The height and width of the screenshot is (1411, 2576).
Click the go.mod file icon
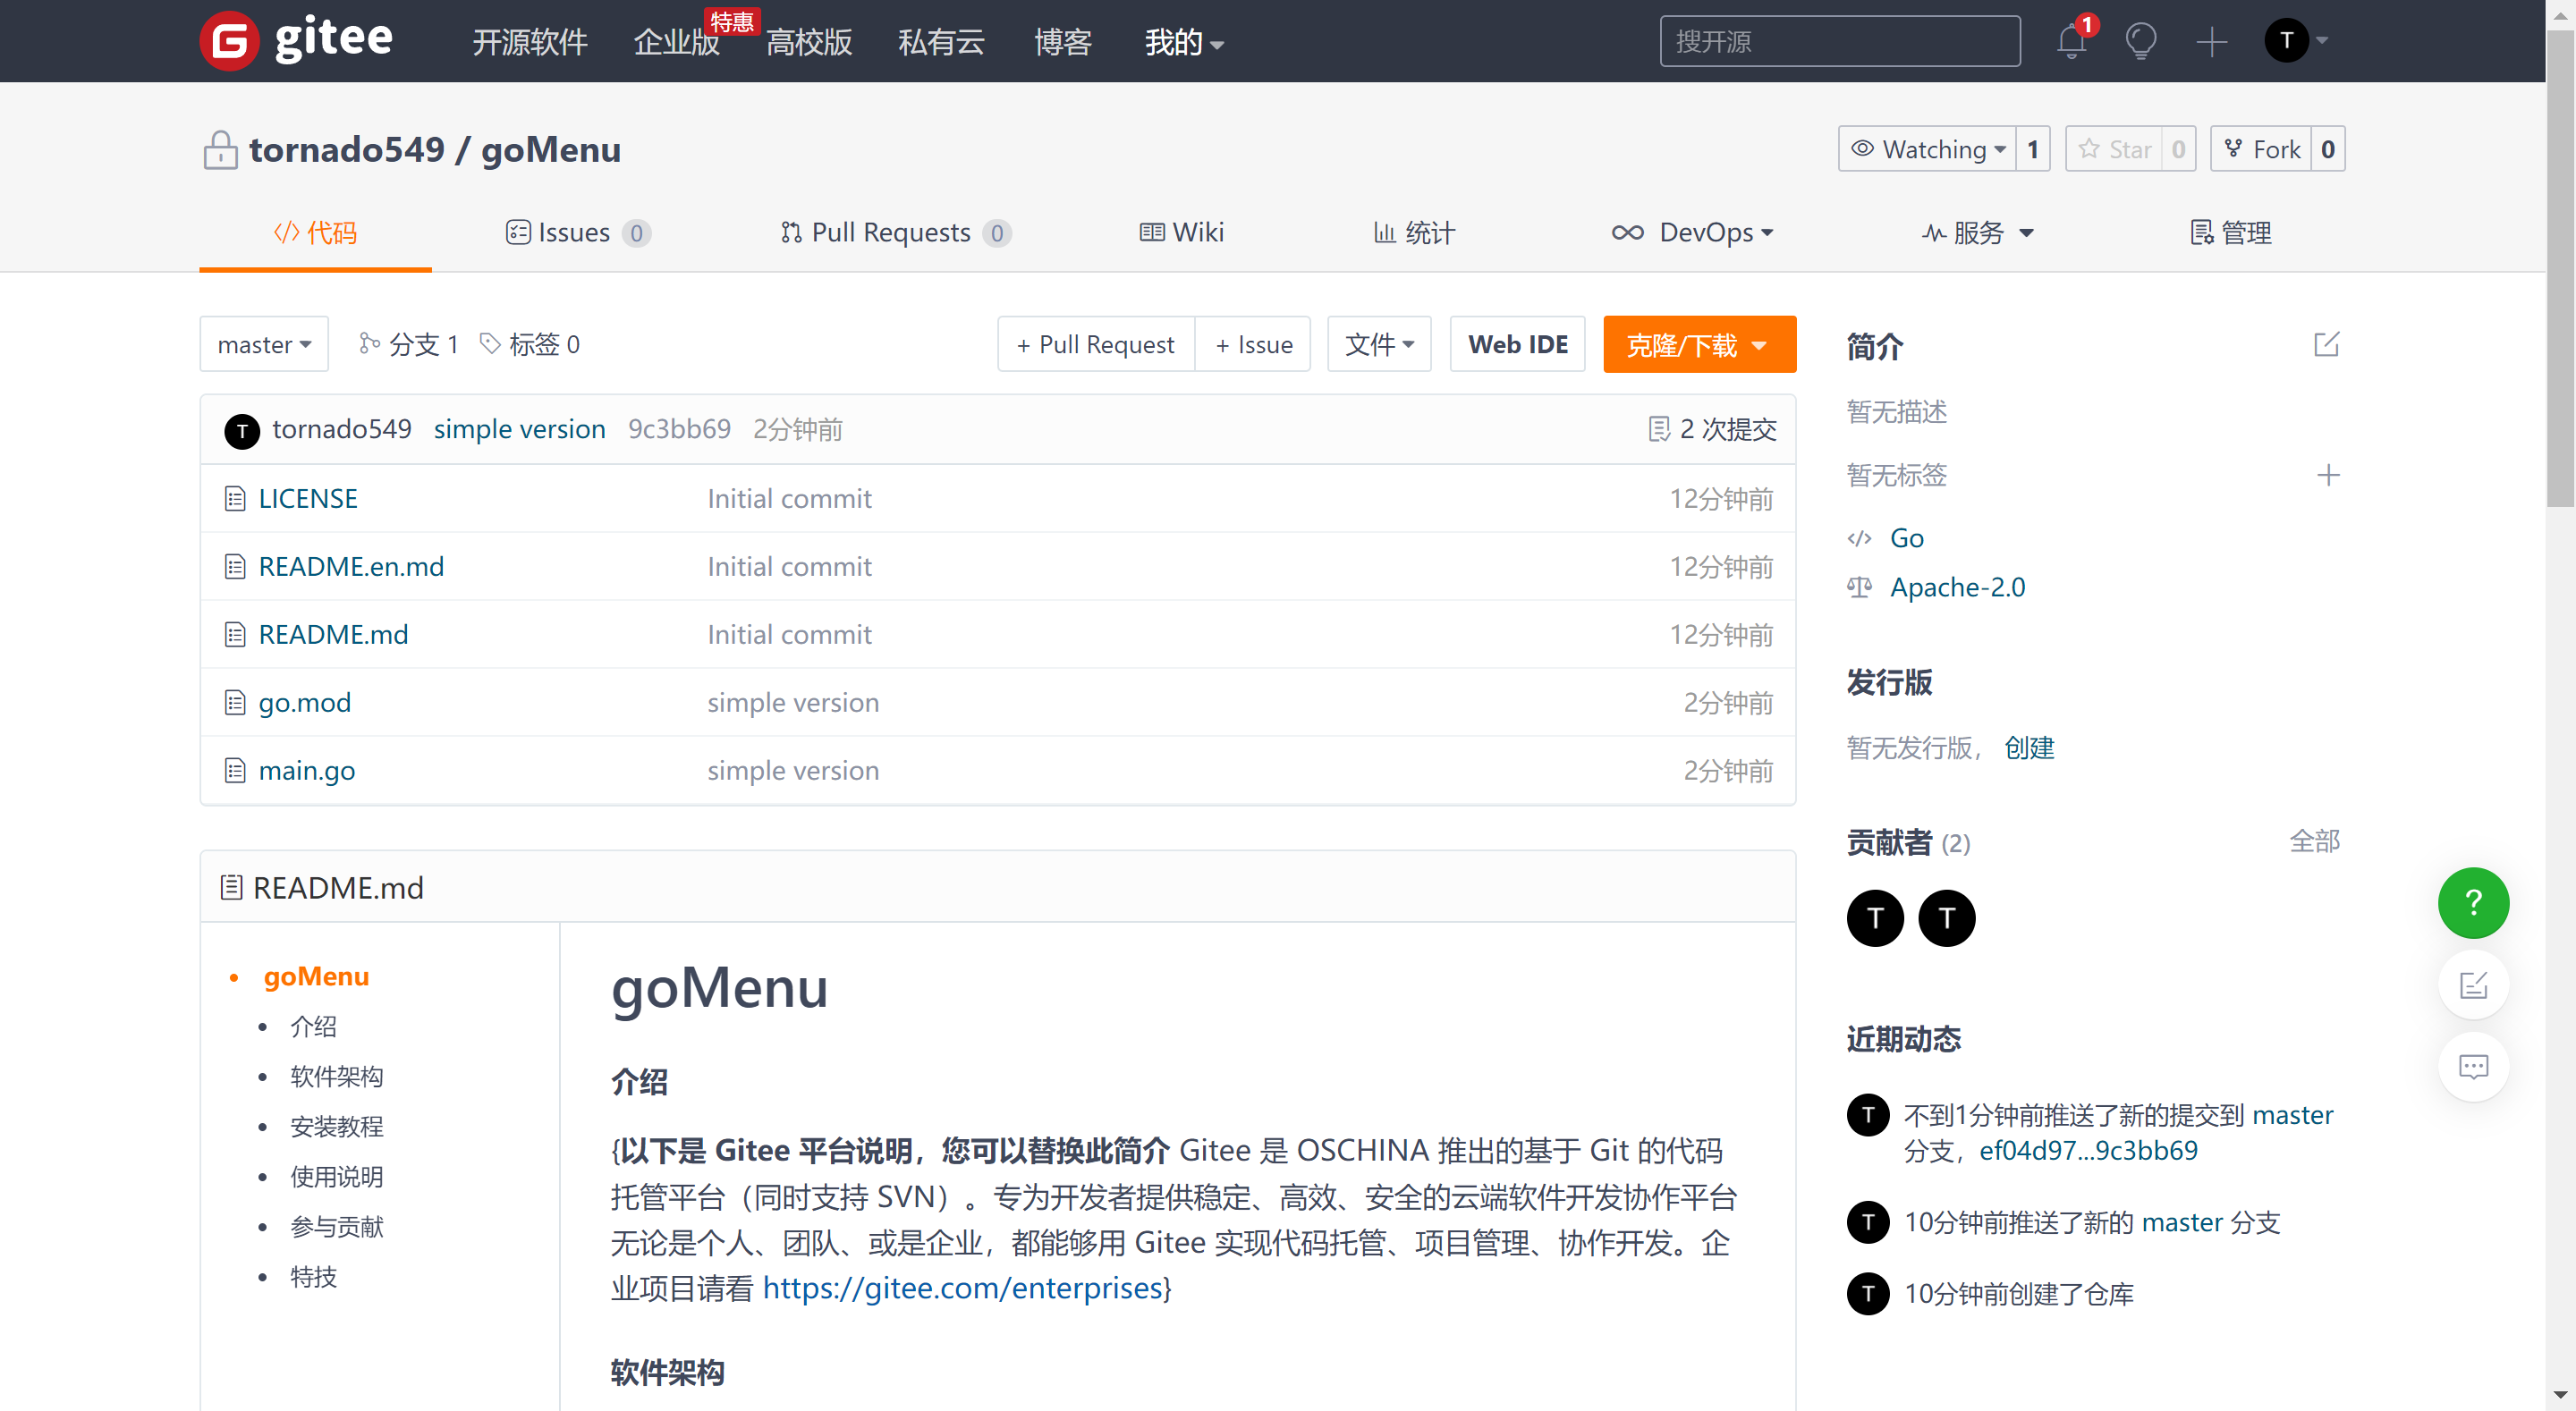click(235, 703)
